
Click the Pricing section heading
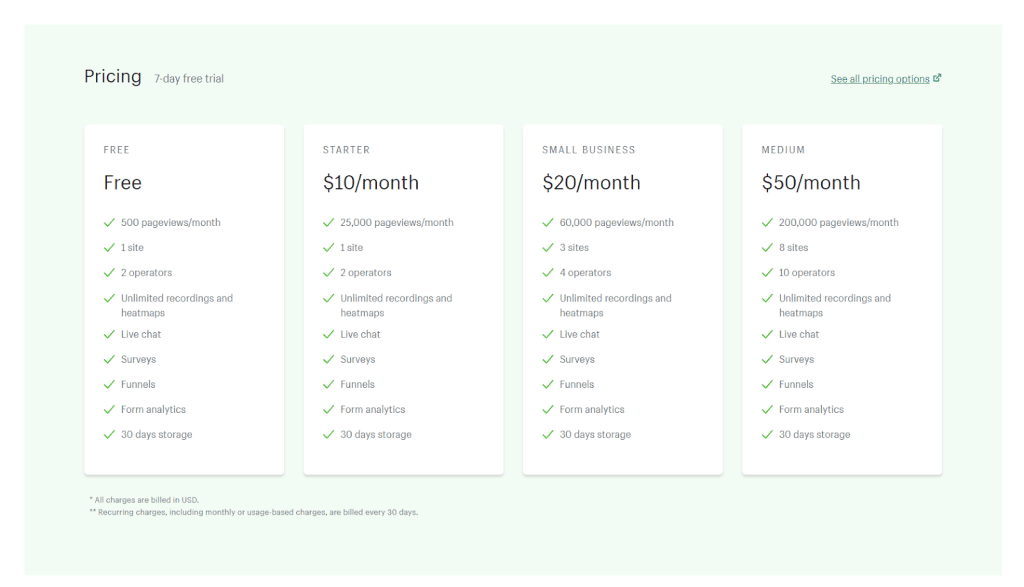point(113,77)
